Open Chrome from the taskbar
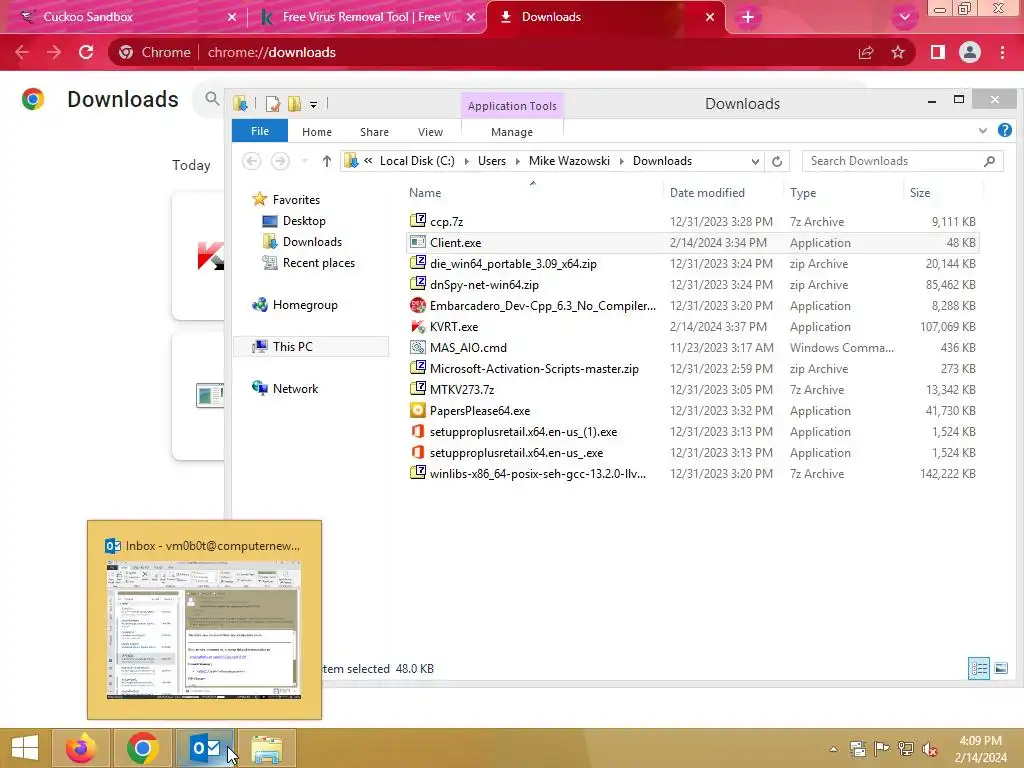Viewport: 1024px width, 768px height. 142,748
